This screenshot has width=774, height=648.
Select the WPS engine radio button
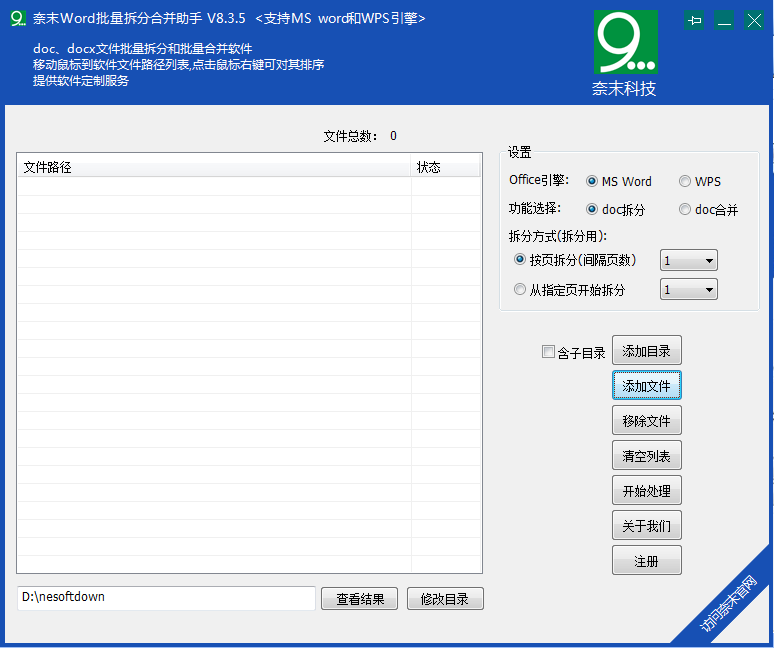pos(685,181)
